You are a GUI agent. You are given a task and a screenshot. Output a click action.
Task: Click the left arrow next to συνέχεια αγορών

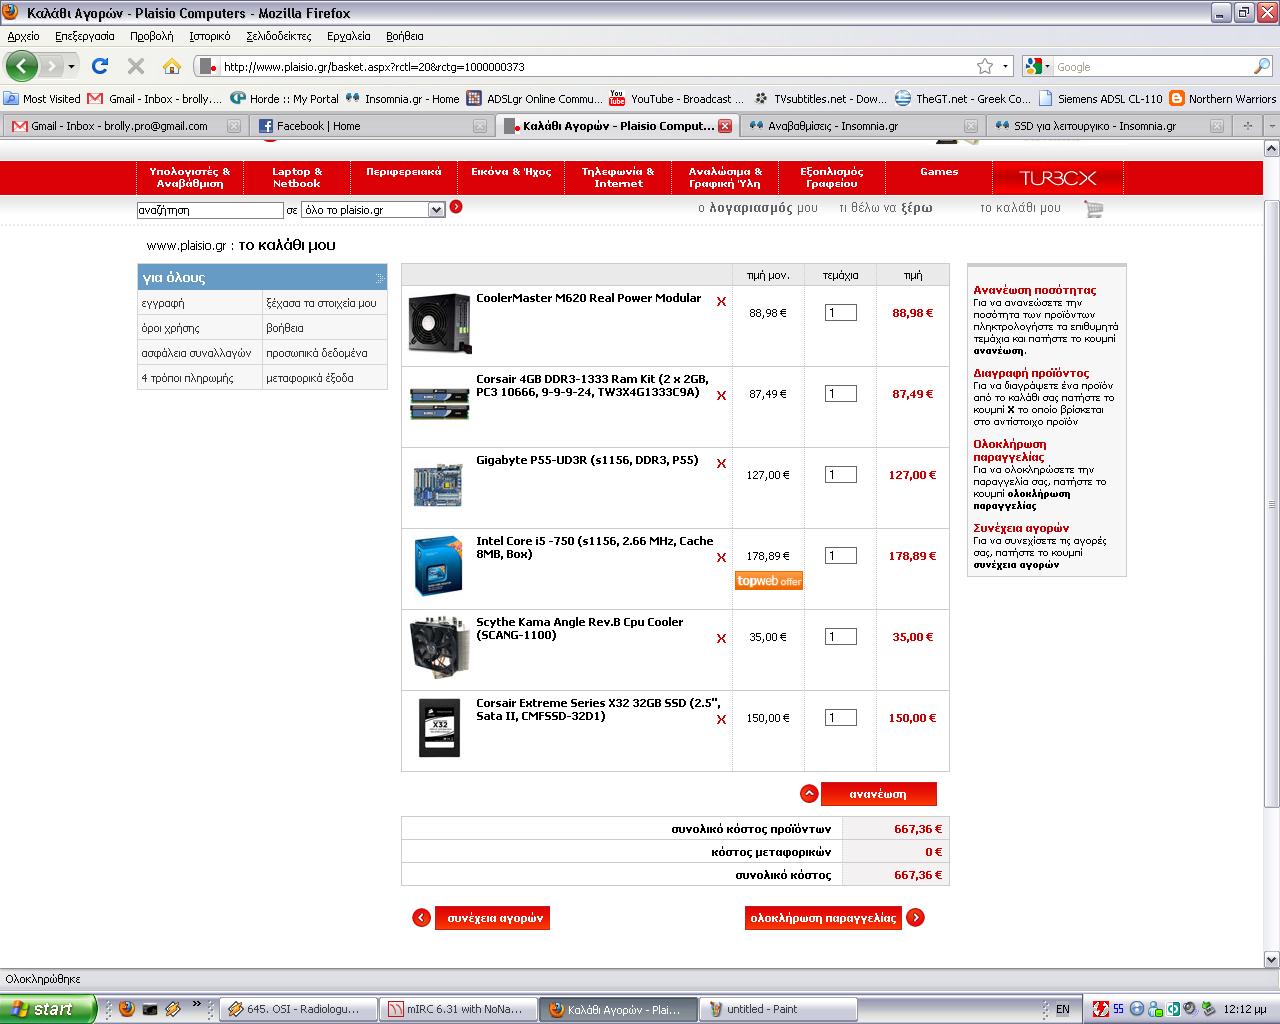tap(421, 918)
